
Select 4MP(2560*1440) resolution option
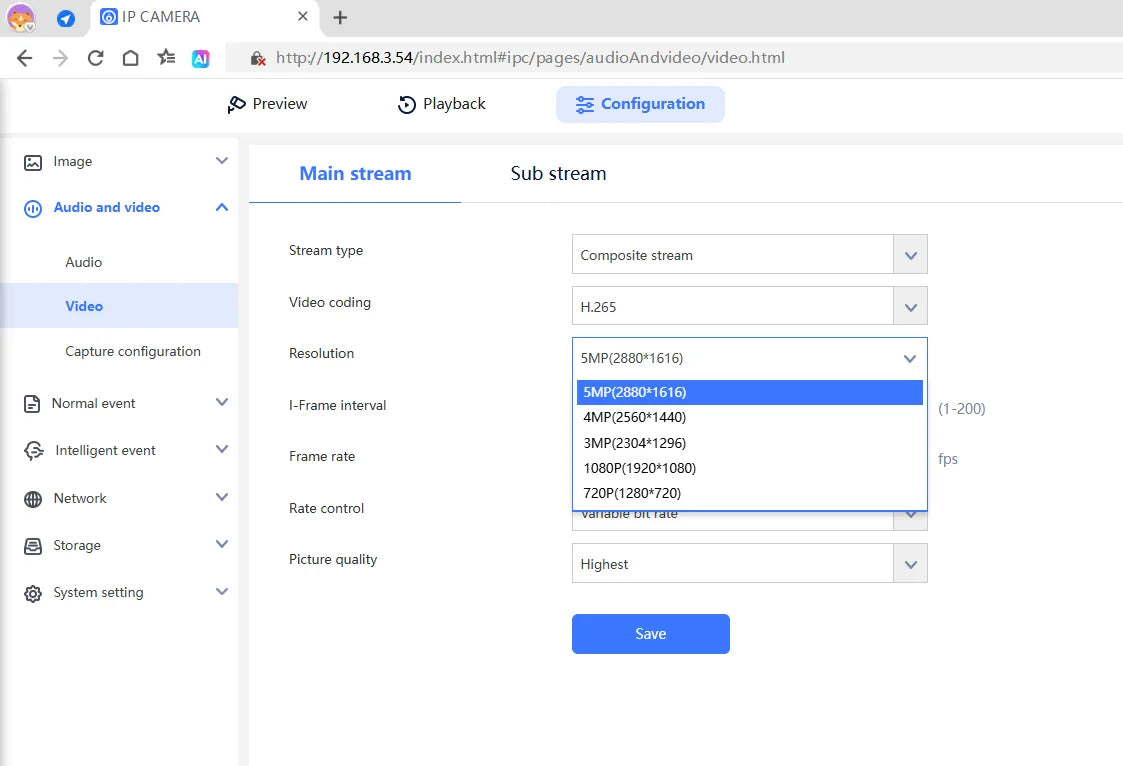pyautogui.click(x=634, y=417)
